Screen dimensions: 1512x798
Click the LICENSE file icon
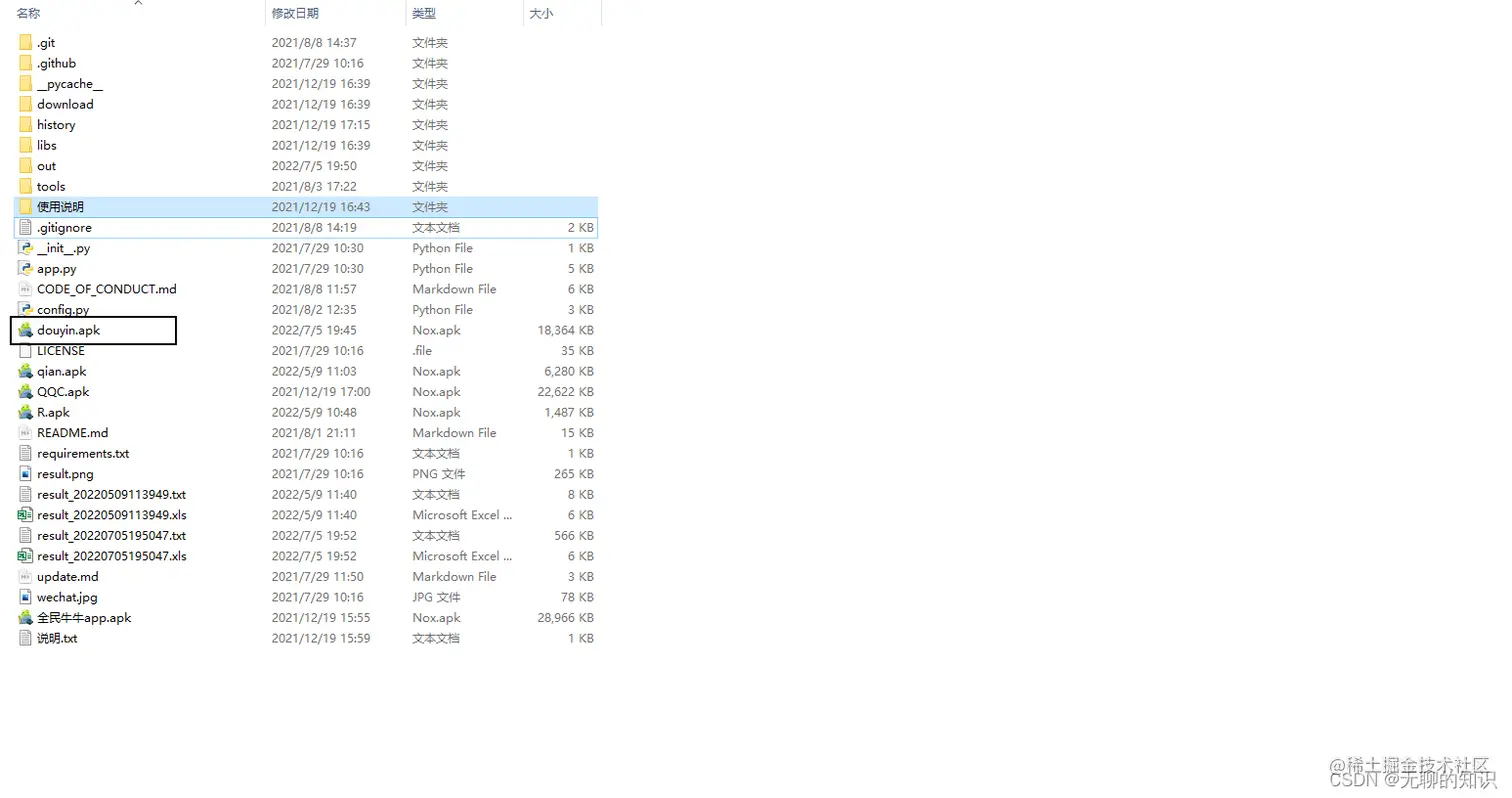click(26, 351)
